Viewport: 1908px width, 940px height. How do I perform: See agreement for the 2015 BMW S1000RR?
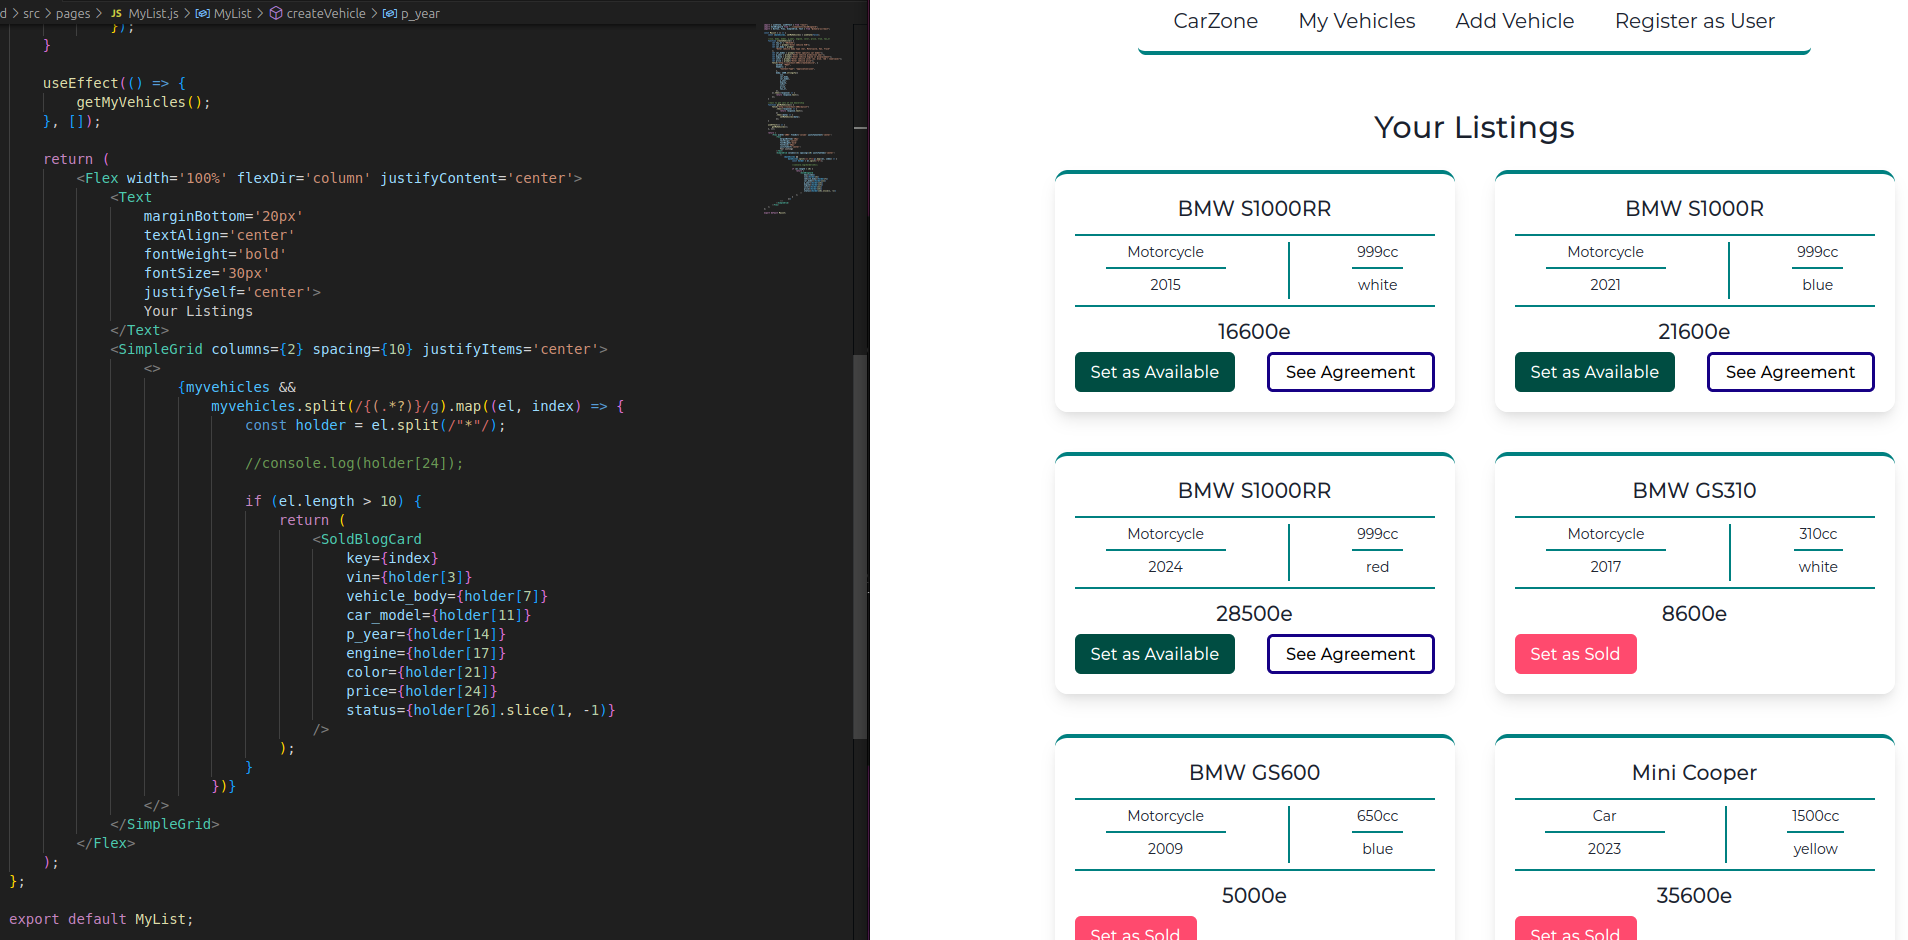tap(1350, 372)
